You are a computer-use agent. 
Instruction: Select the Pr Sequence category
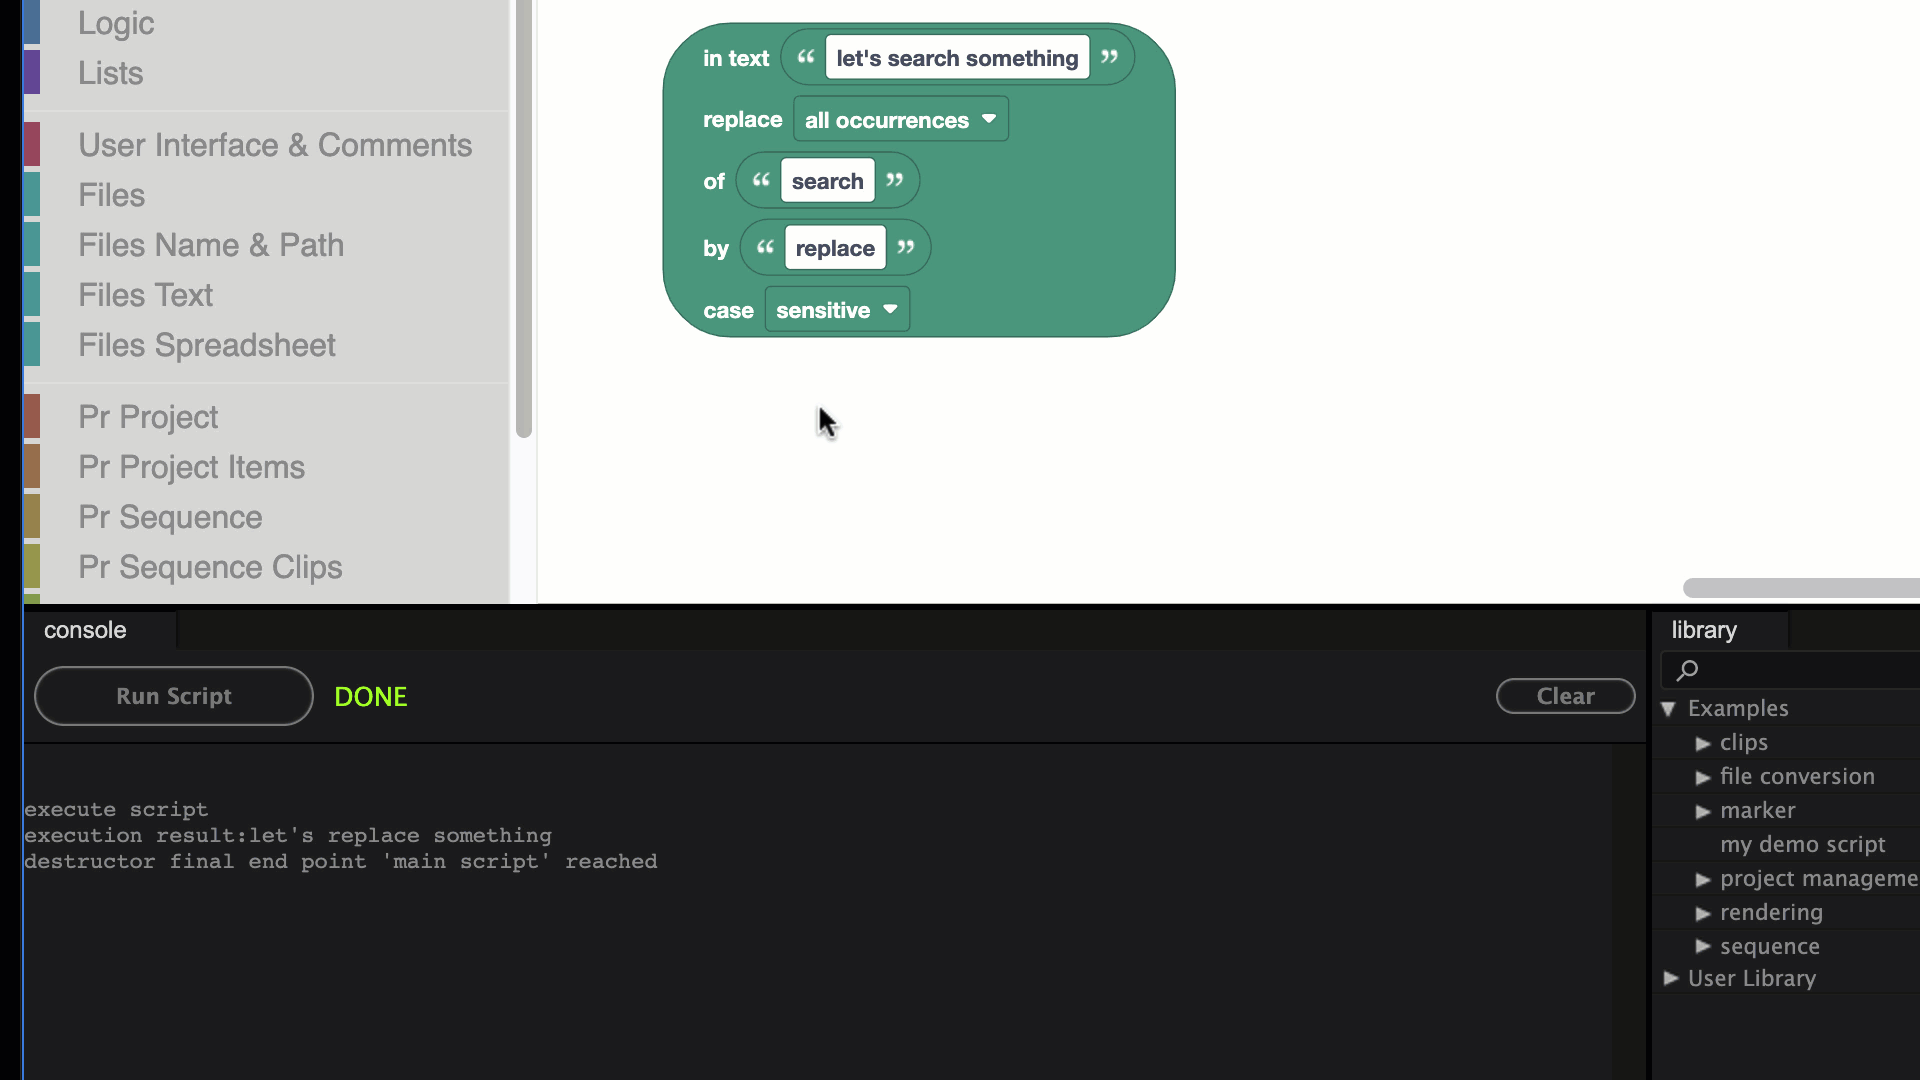(x=171, y=517)
